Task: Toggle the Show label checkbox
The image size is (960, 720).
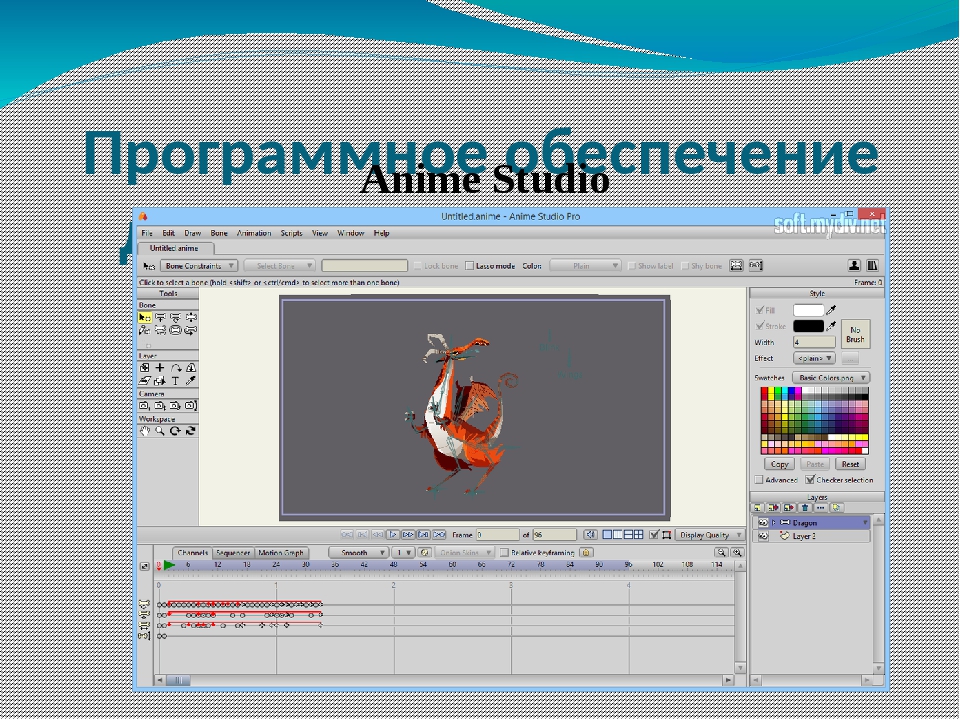Action: (x=631, y=266)
